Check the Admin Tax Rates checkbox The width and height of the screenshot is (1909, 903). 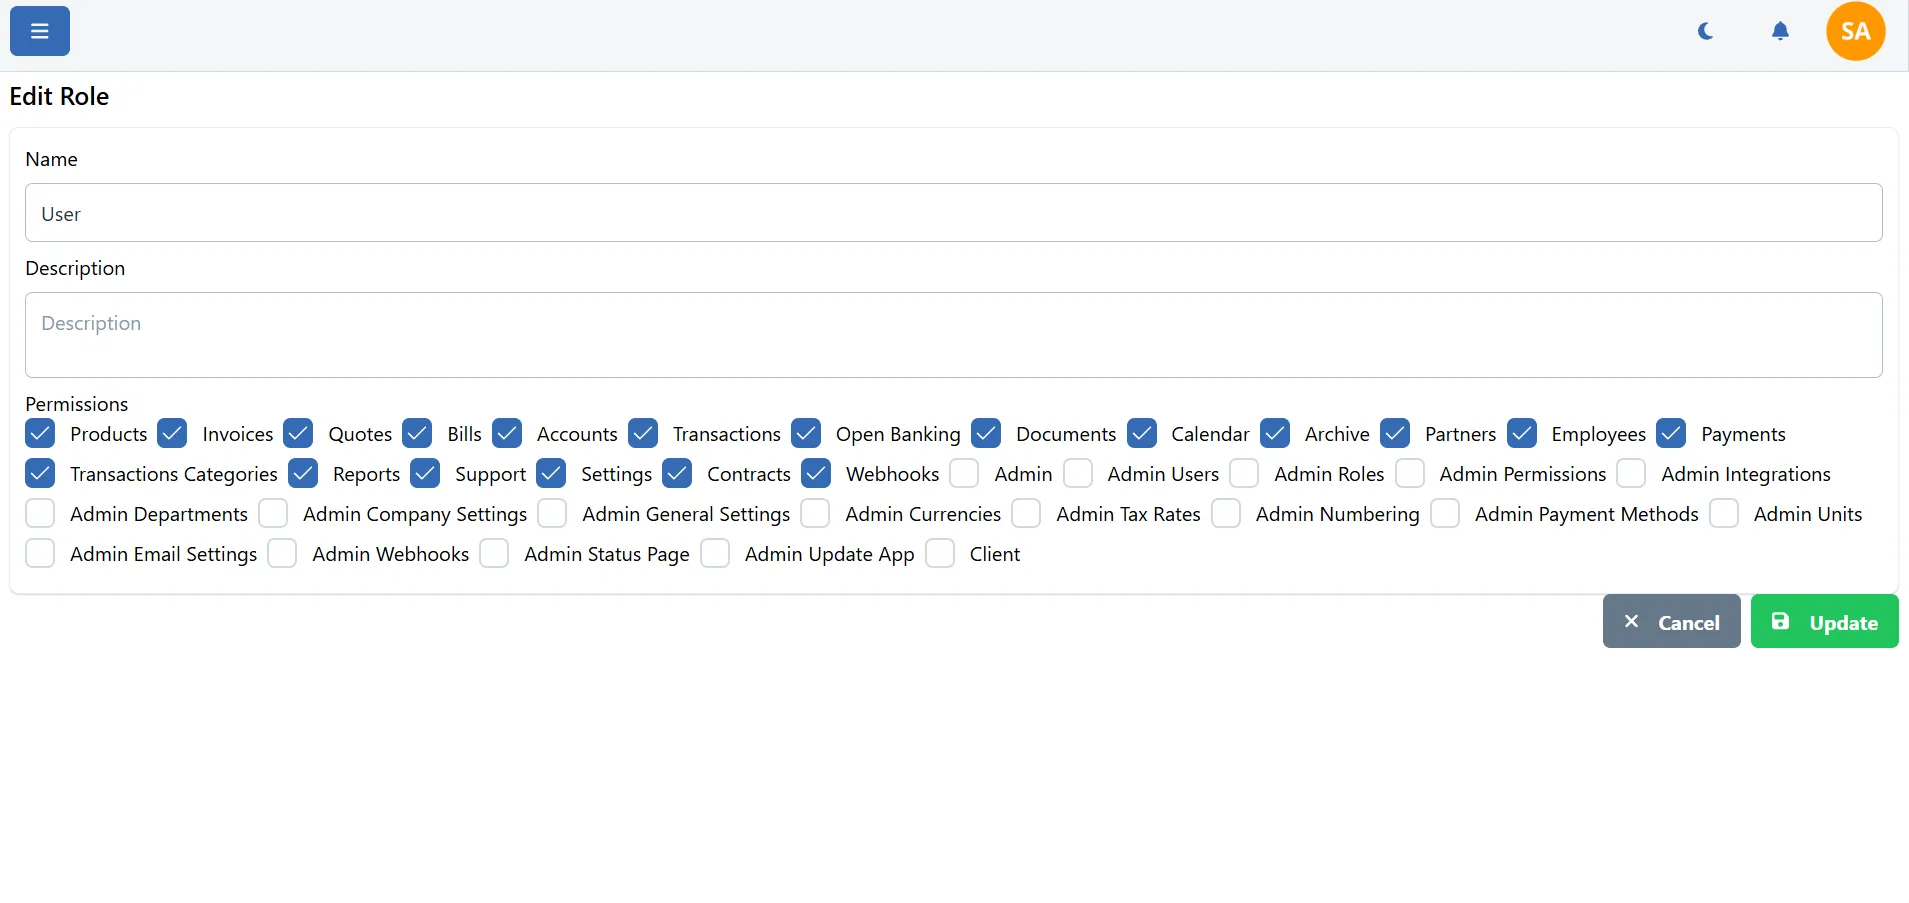pos(1026,514)
